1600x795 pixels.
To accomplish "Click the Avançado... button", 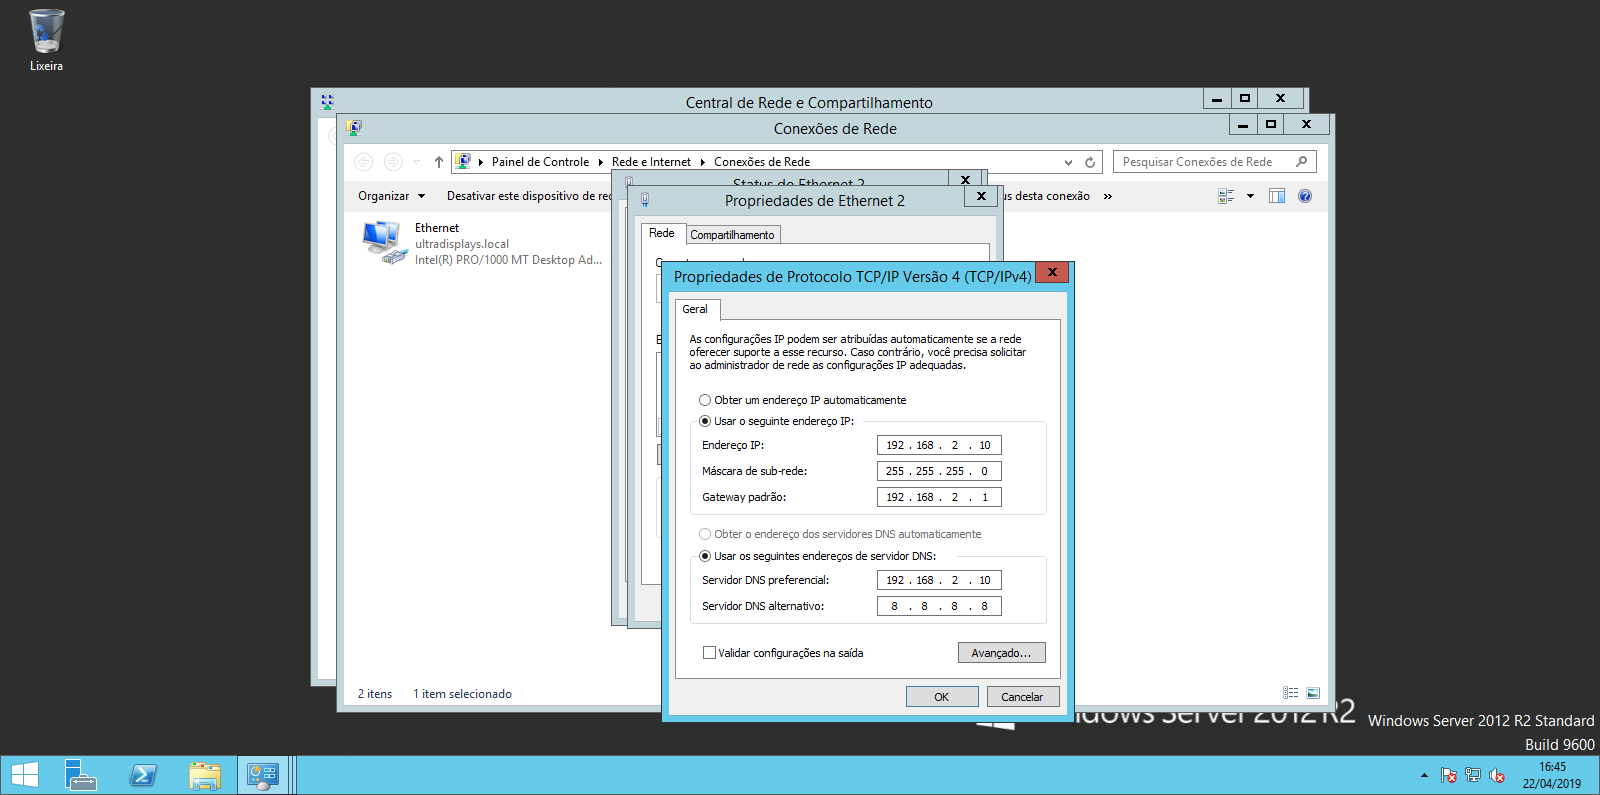I will 1001,653.
